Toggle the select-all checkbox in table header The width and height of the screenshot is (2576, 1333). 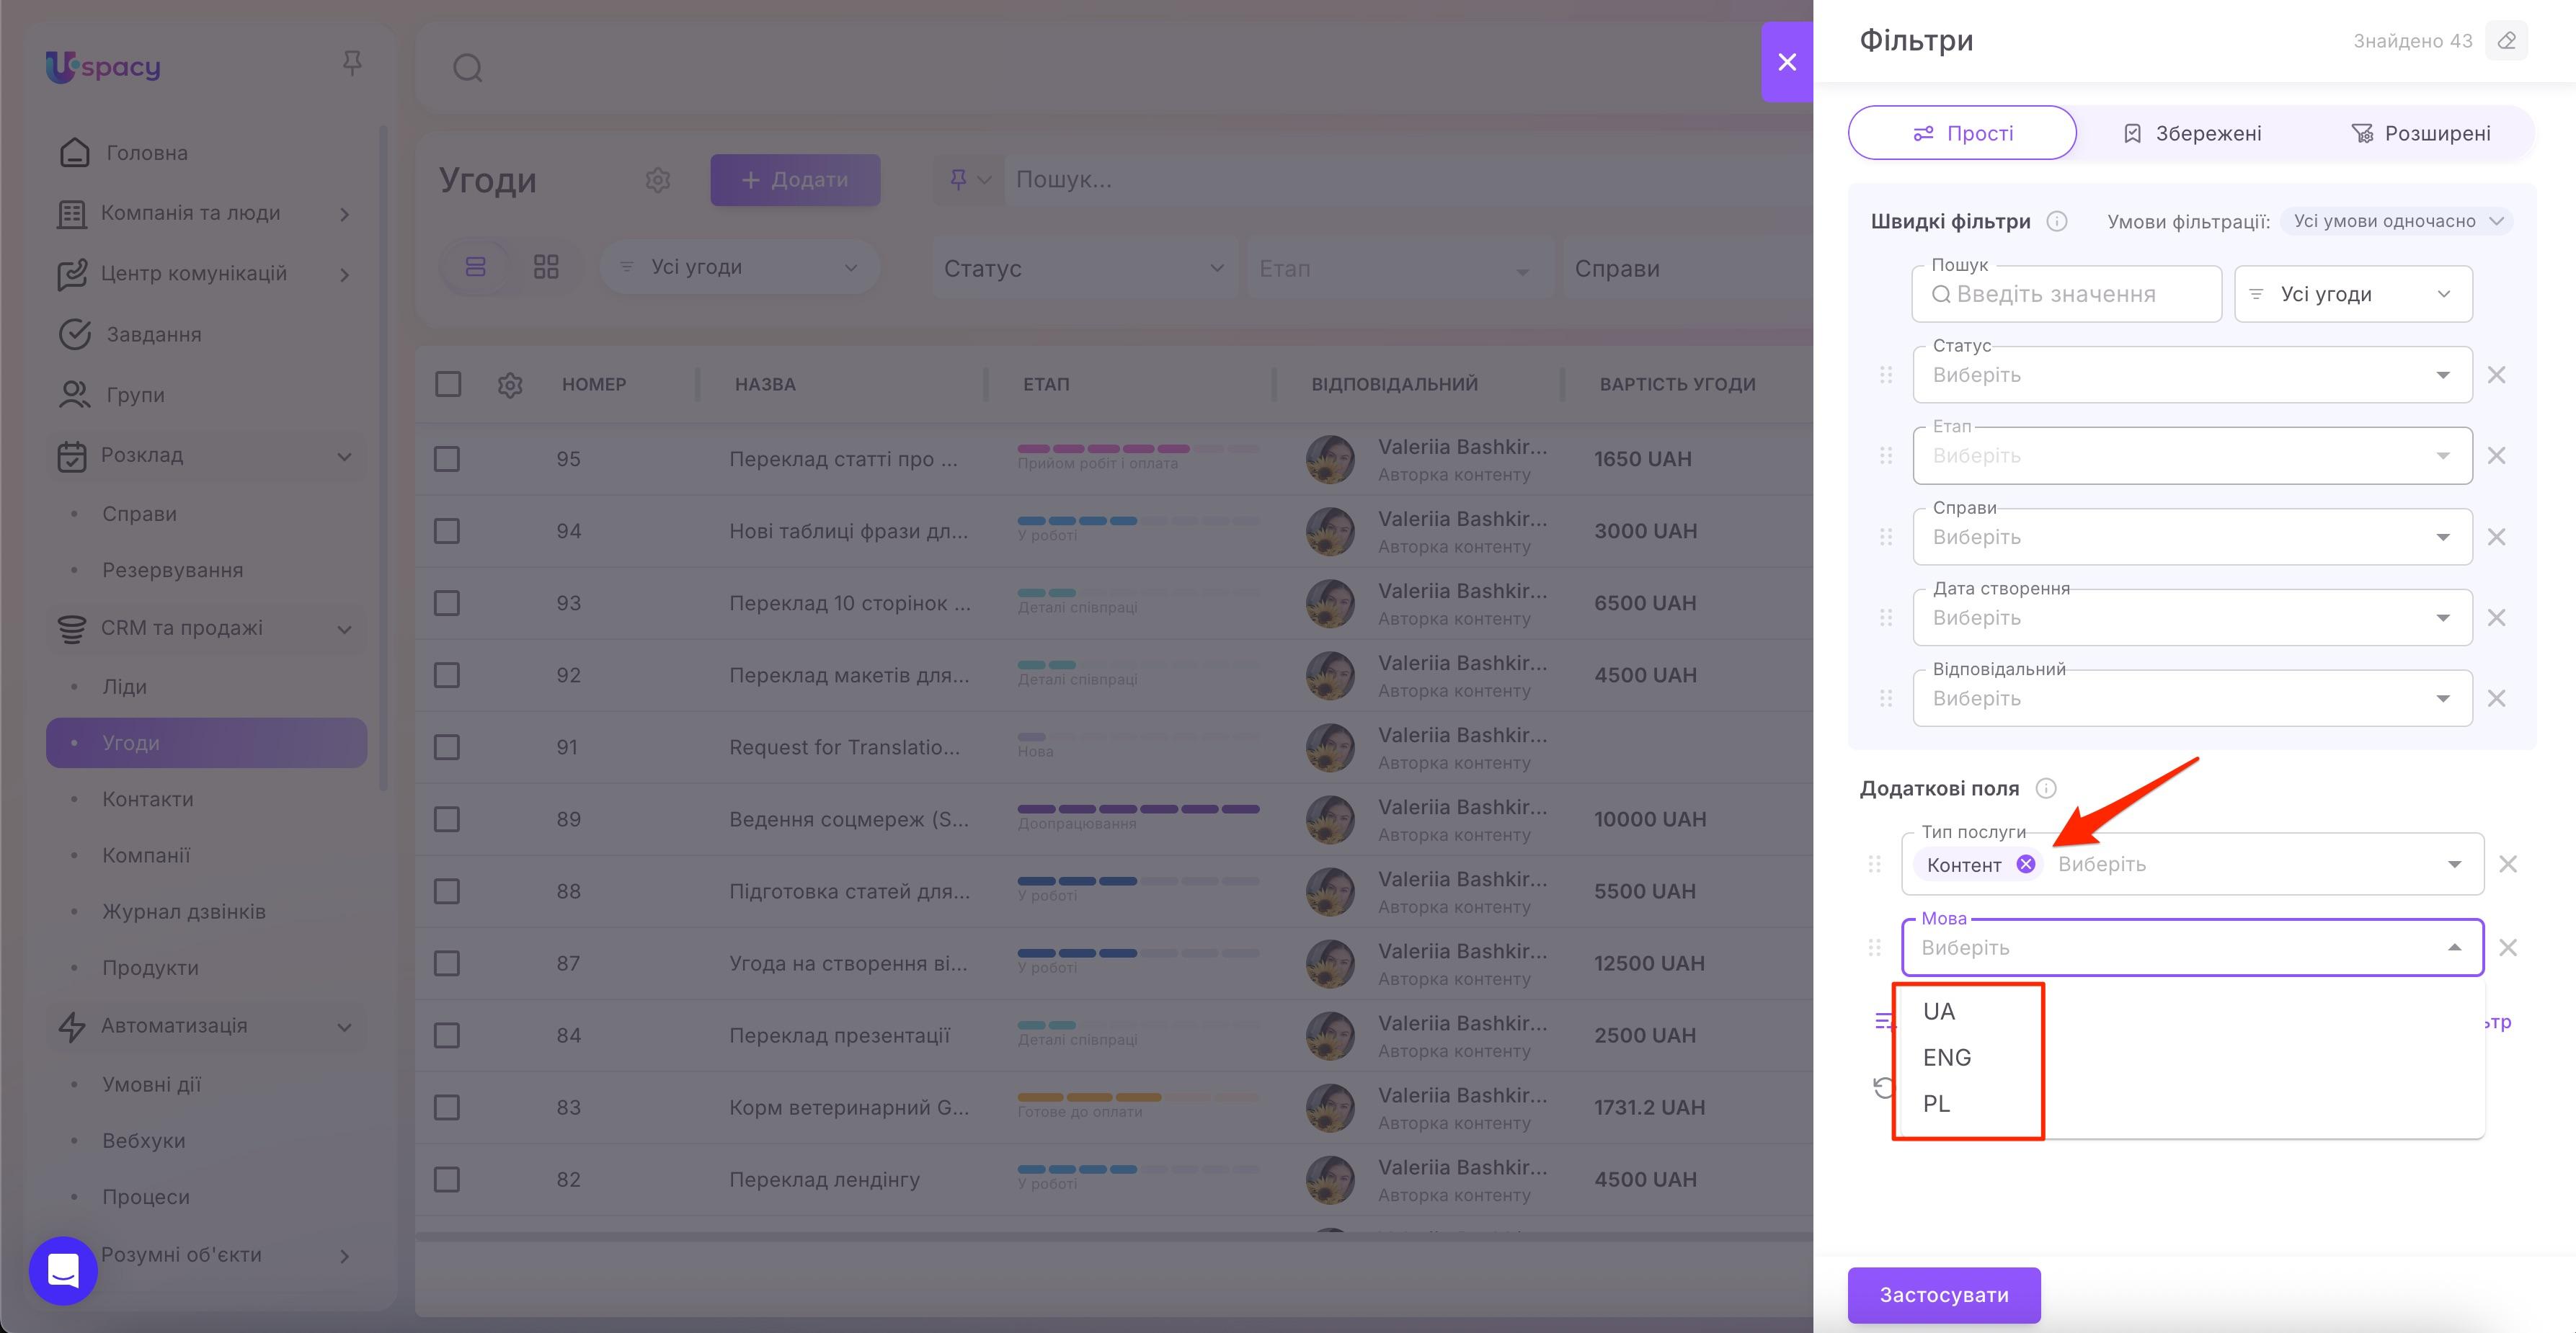point(448,384)
